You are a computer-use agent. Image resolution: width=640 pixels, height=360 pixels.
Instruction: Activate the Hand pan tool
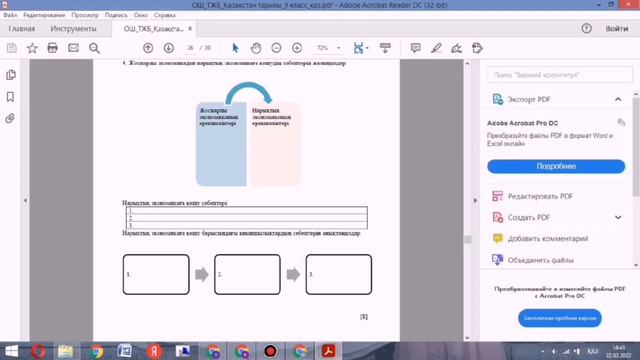click(256, 48)
